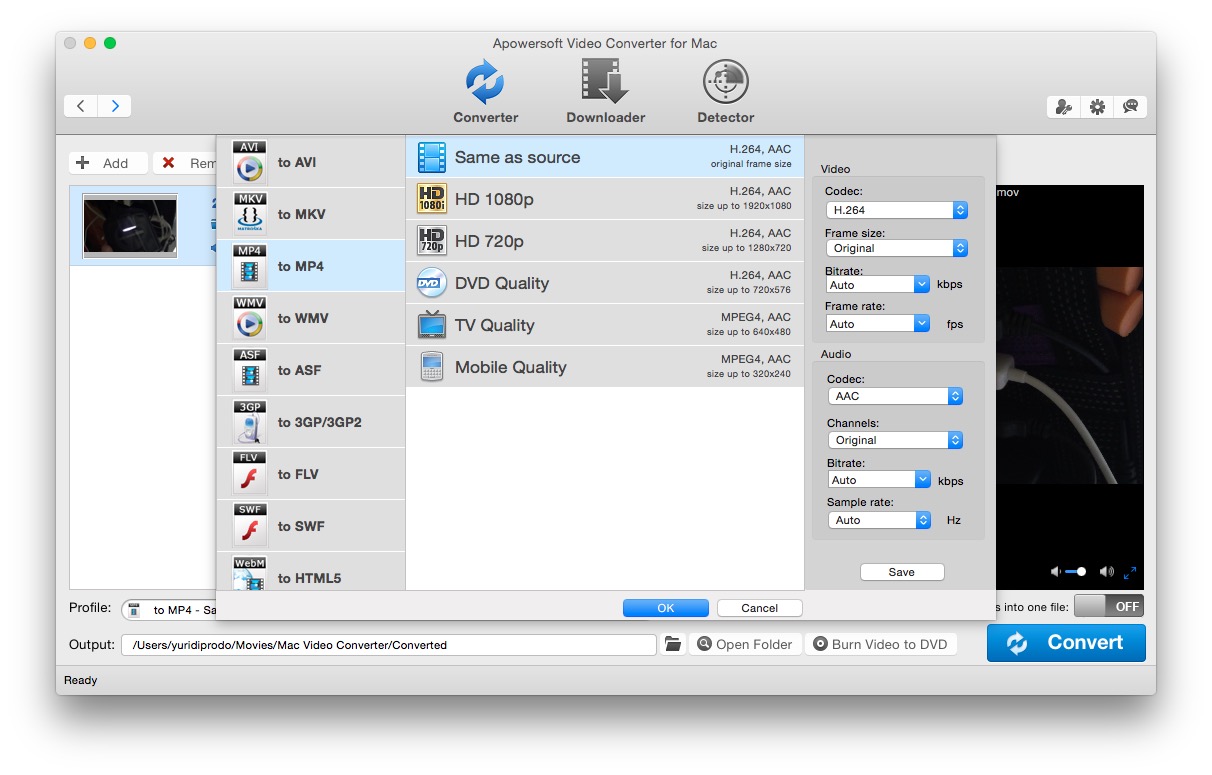Choose the 'to WMV' format
Screen dimensions: 1212x775
point(311,318)
